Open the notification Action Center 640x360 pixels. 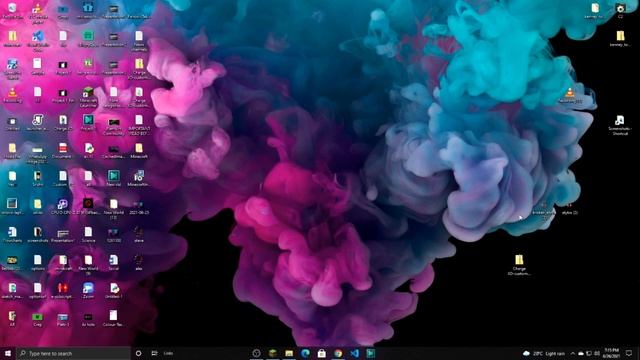click(x=629, y=353)
